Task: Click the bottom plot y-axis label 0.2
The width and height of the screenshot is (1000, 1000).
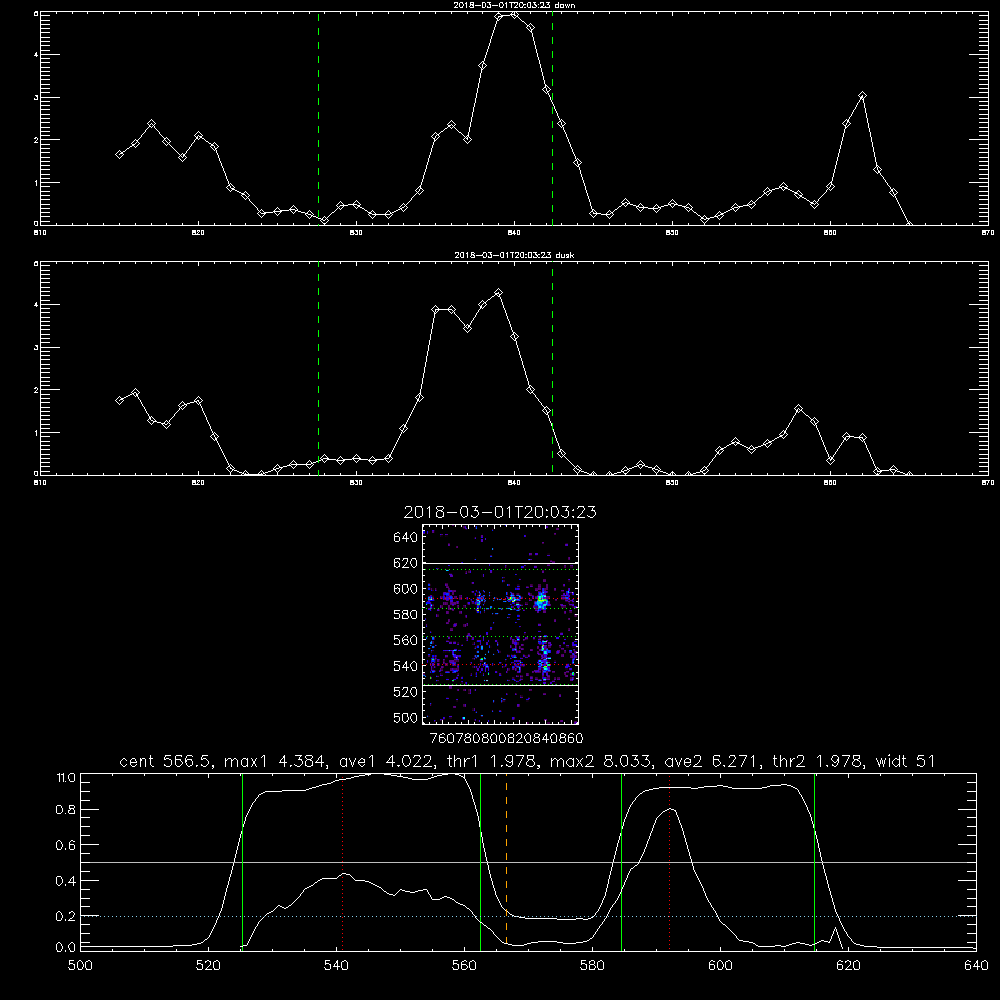Action: [x=66, y=916]
